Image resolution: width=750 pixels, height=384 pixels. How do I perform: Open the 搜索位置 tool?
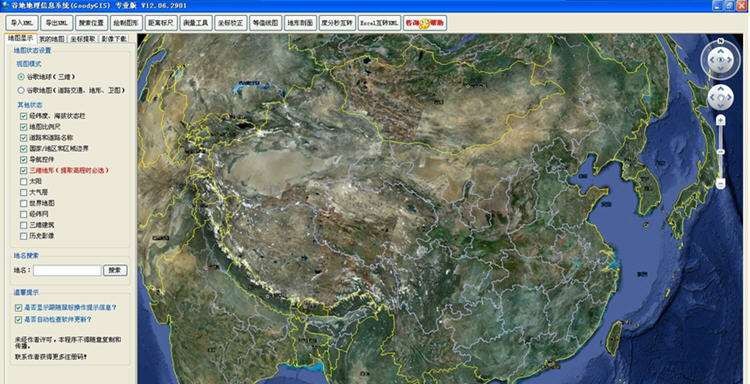click(91, 22)
